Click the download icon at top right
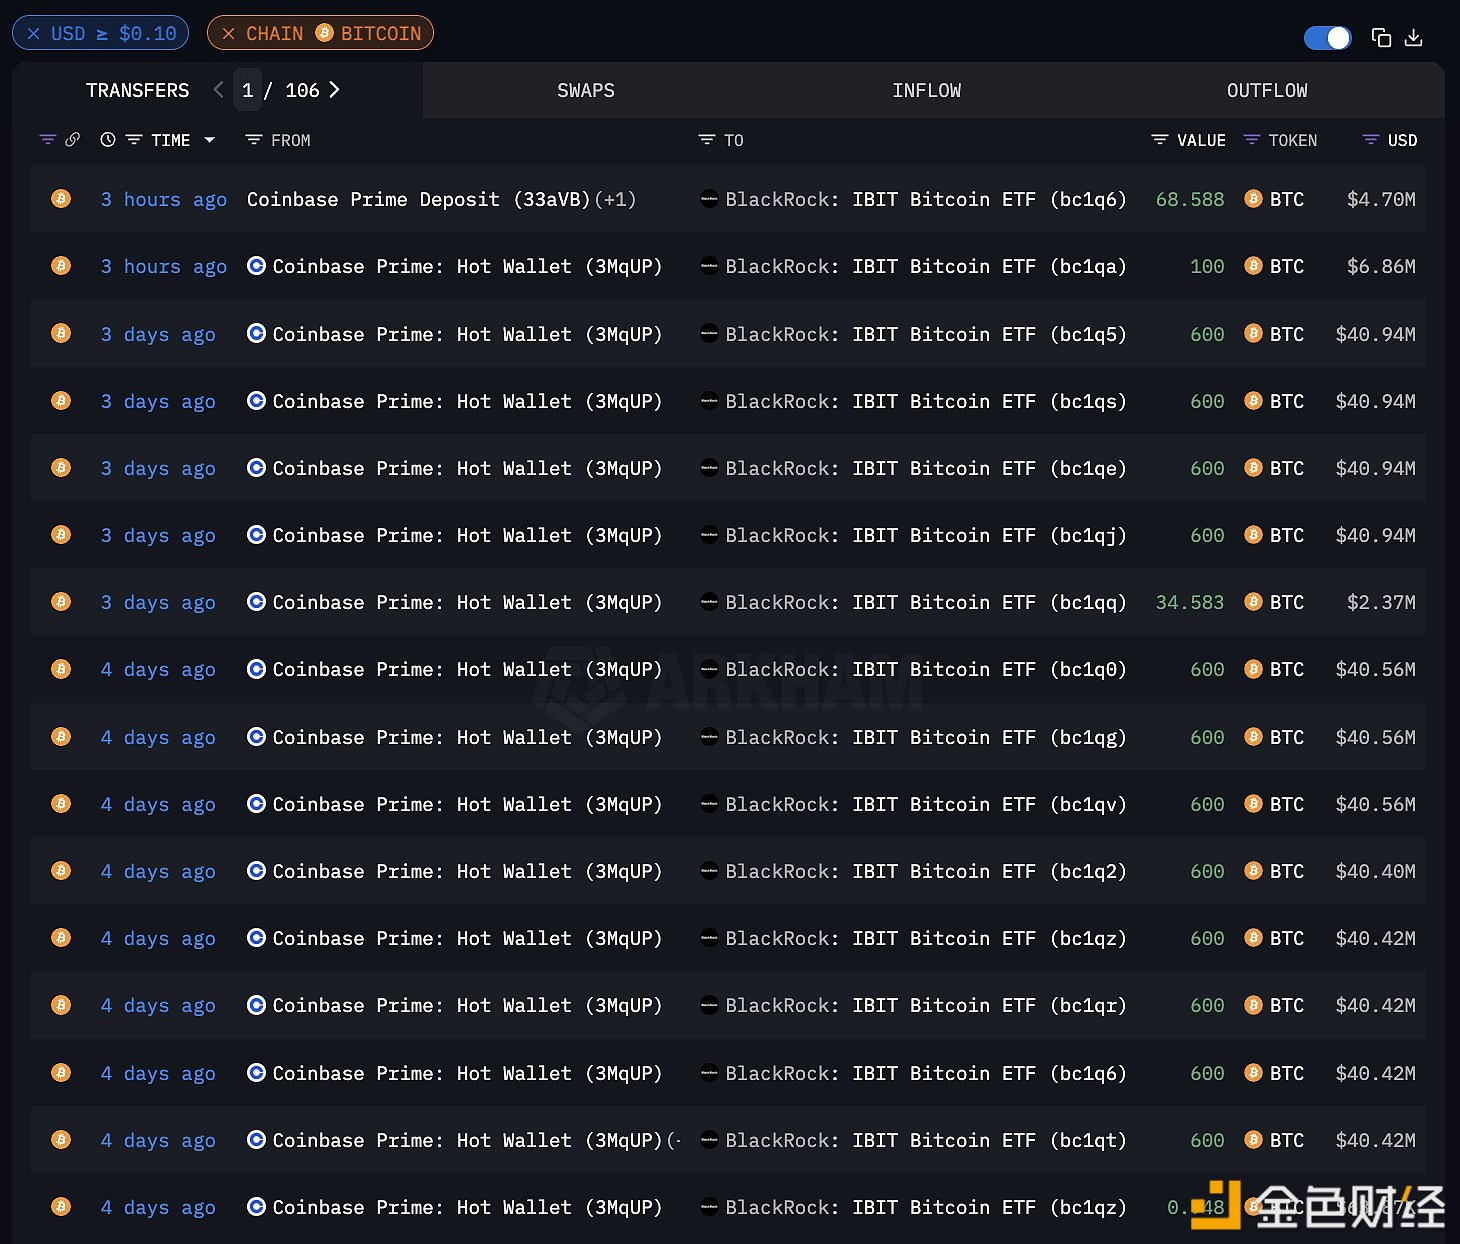This screenshot has height=1244, width=1460. 1413,38
